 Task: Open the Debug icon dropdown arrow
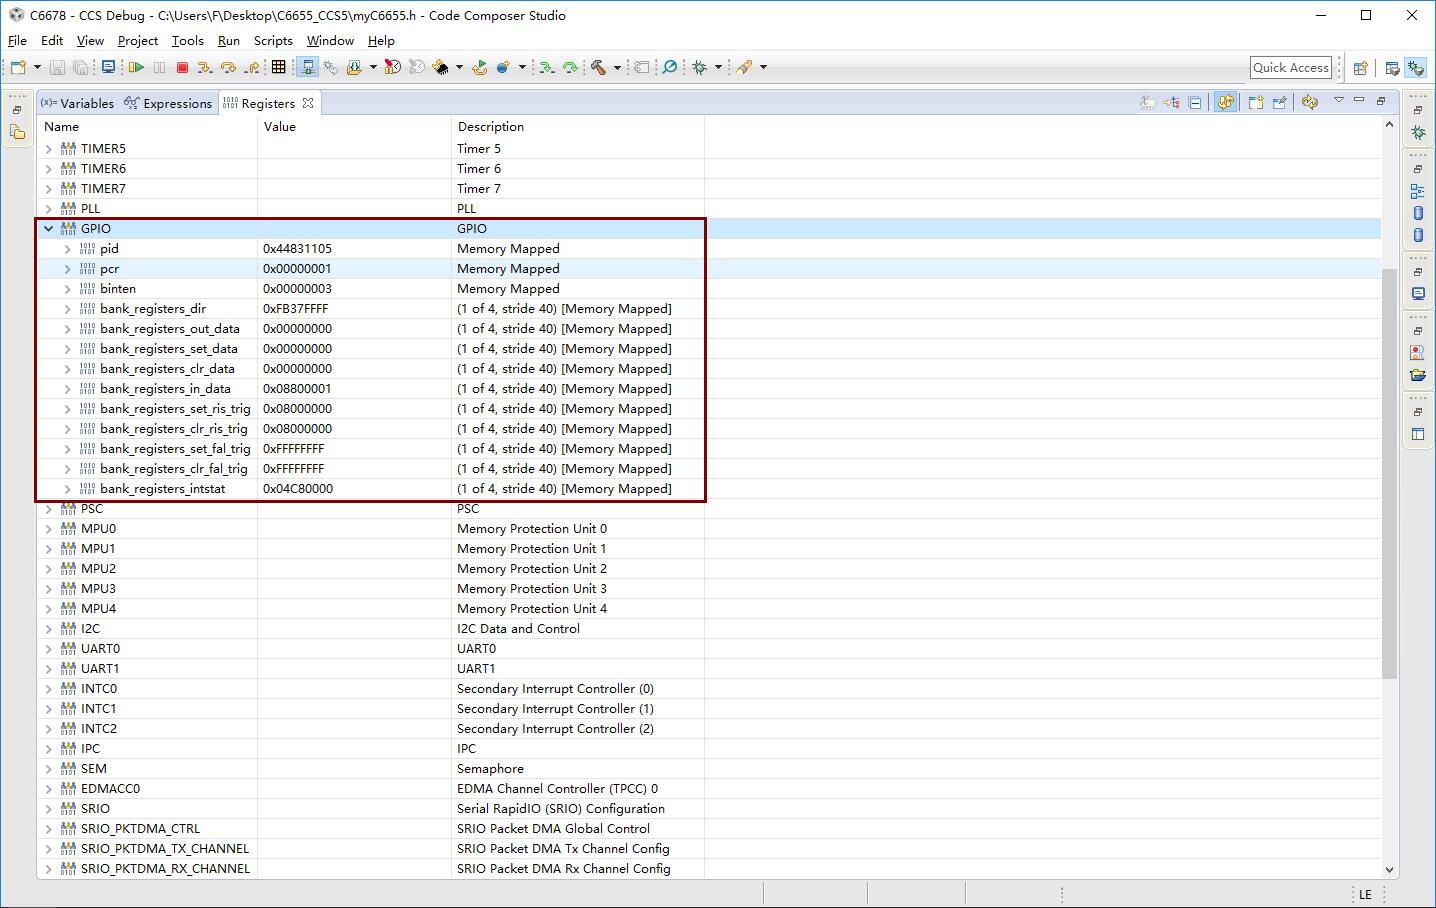(718, 67)
